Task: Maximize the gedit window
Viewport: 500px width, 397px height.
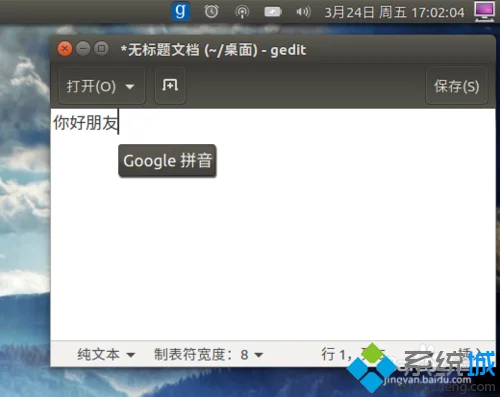Action: 101,49
